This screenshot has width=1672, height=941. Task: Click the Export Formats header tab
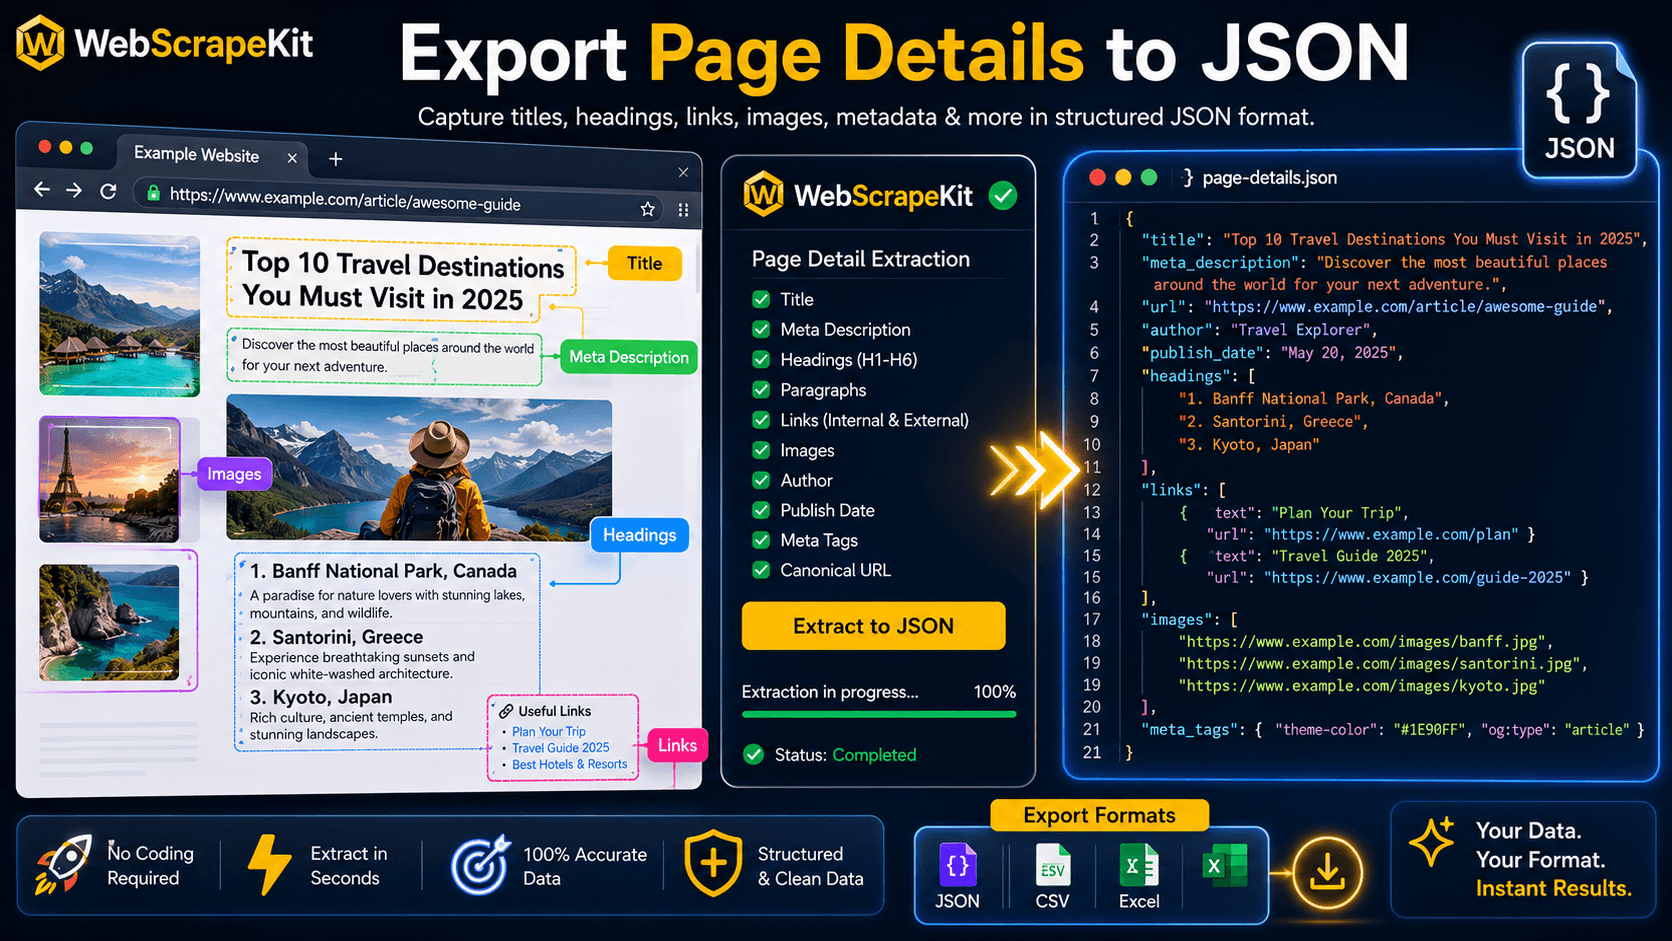click(1100, 815)
